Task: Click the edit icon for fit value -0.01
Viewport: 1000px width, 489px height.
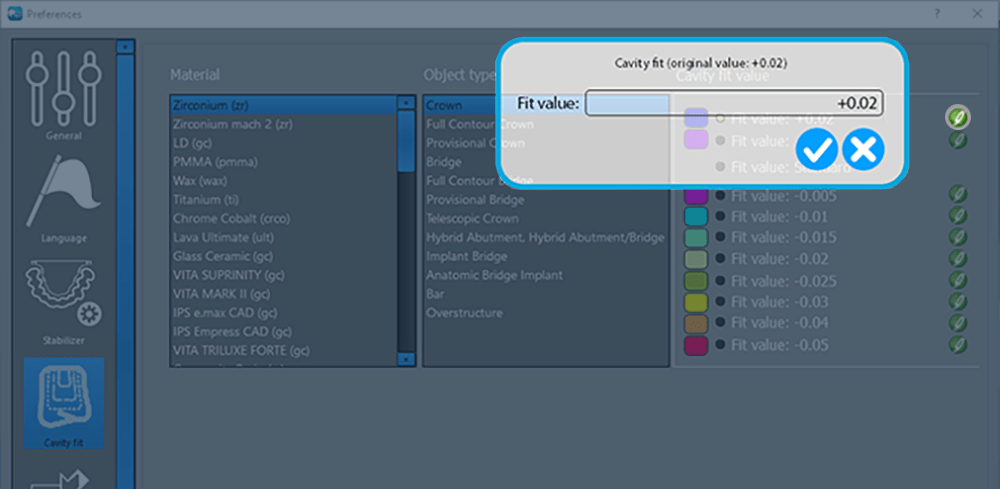Action: pos(957,215)
